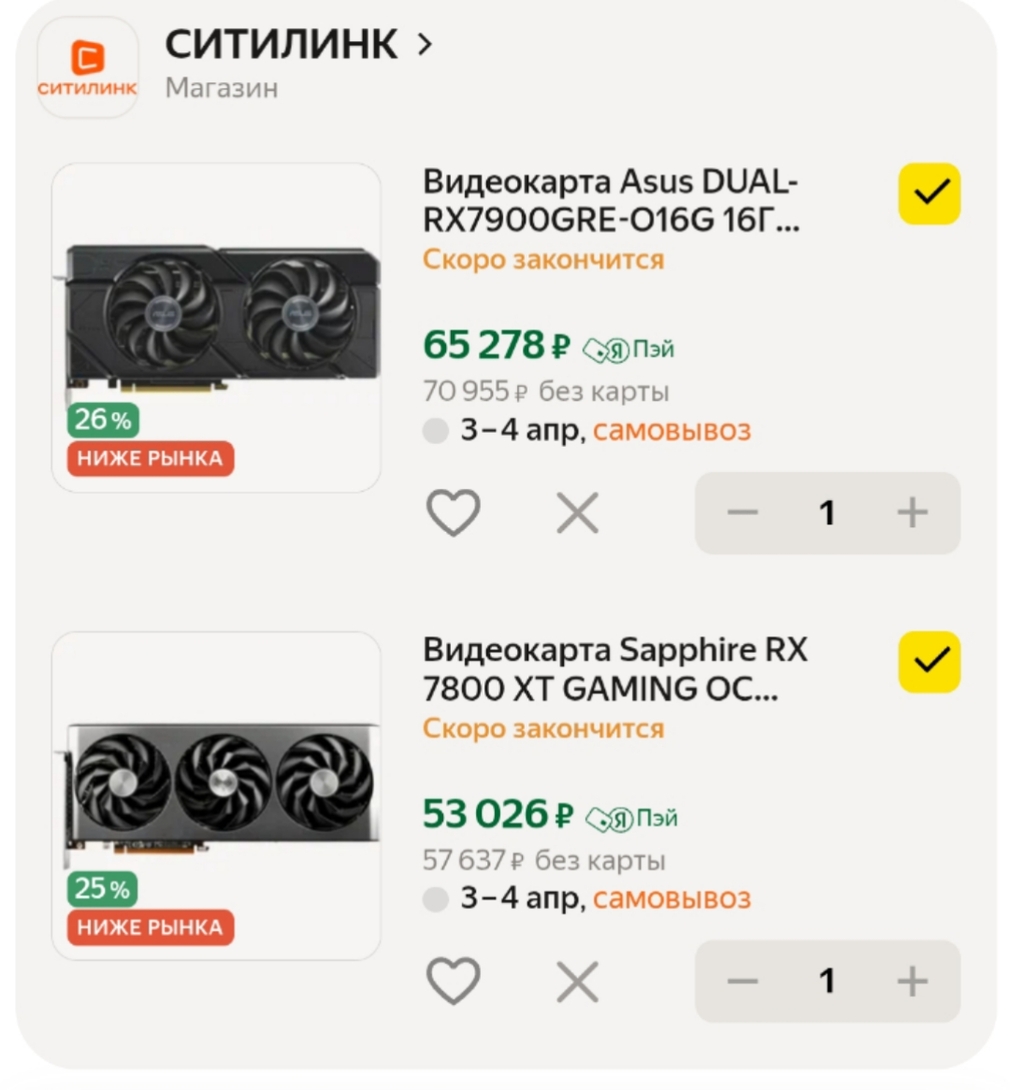Uncheck the Asus DUAL-RX7900GRE item checkbox
This screenshot has width=1010, height=1090.
929,194
